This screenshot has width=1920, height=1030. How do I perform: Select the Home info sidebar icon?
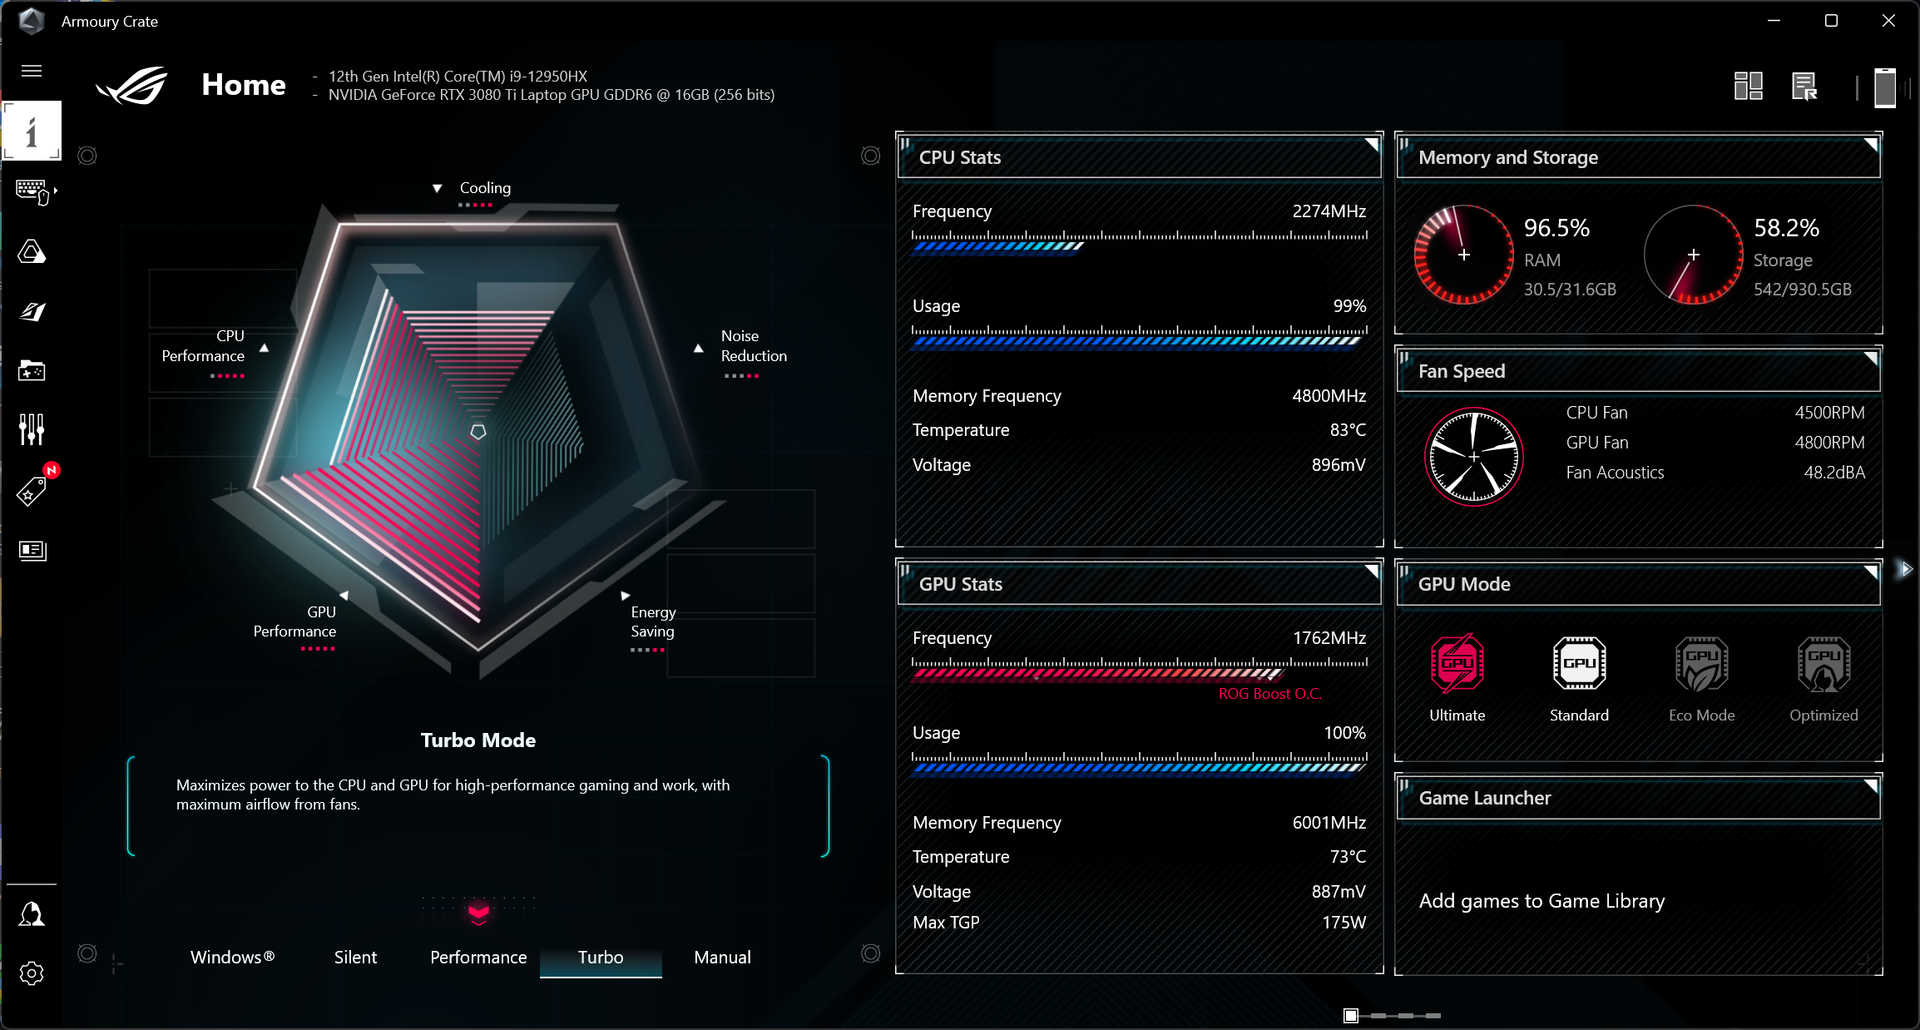pos(32,131)
